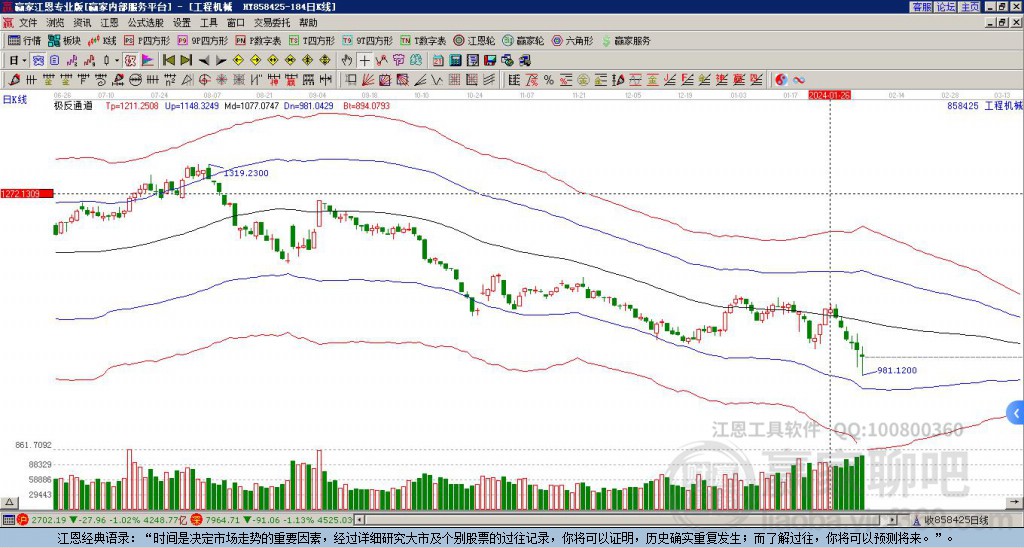1024x548 pixels.
Task: Click the percent % tool icon
Action: coord(549,80)
